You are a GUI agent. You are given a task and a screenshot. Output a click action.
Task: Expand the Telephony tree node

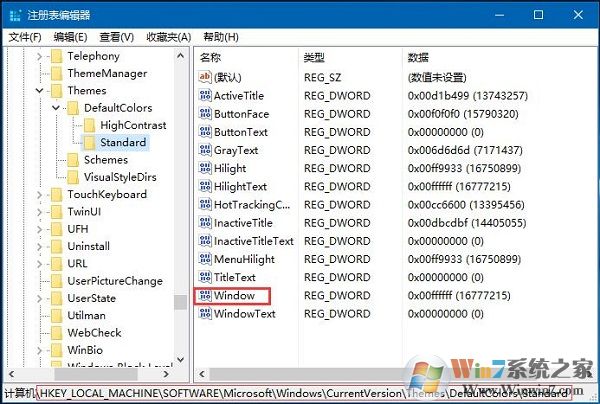(39, 57)
